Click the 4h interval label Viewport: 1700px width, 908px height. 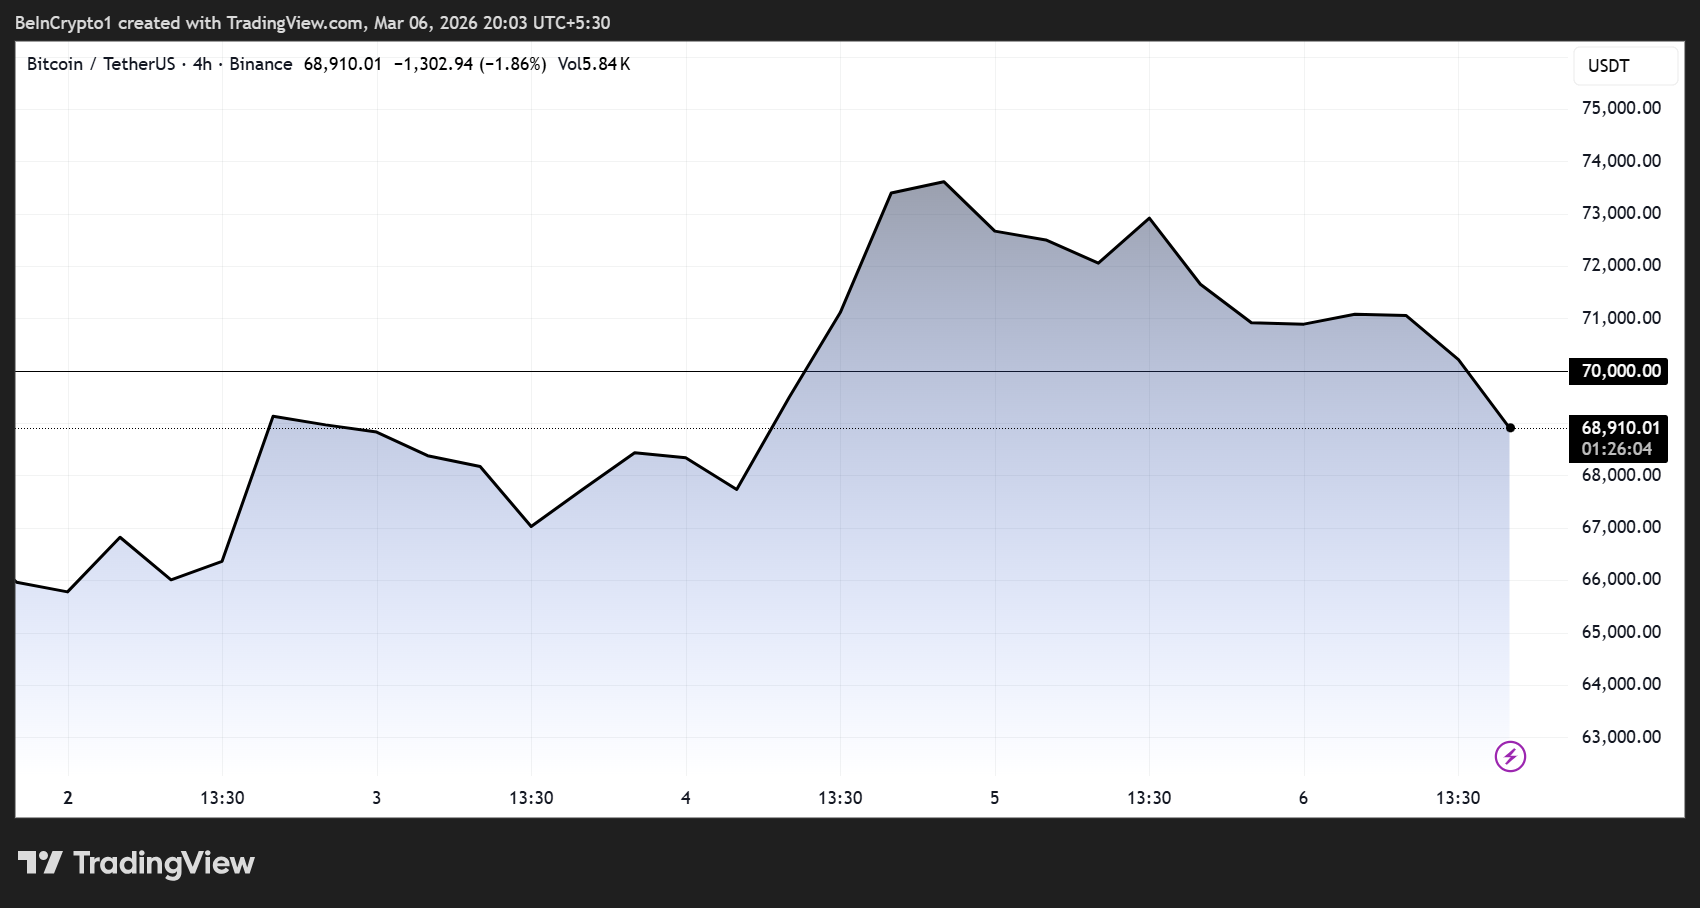[x=202, y=64]
